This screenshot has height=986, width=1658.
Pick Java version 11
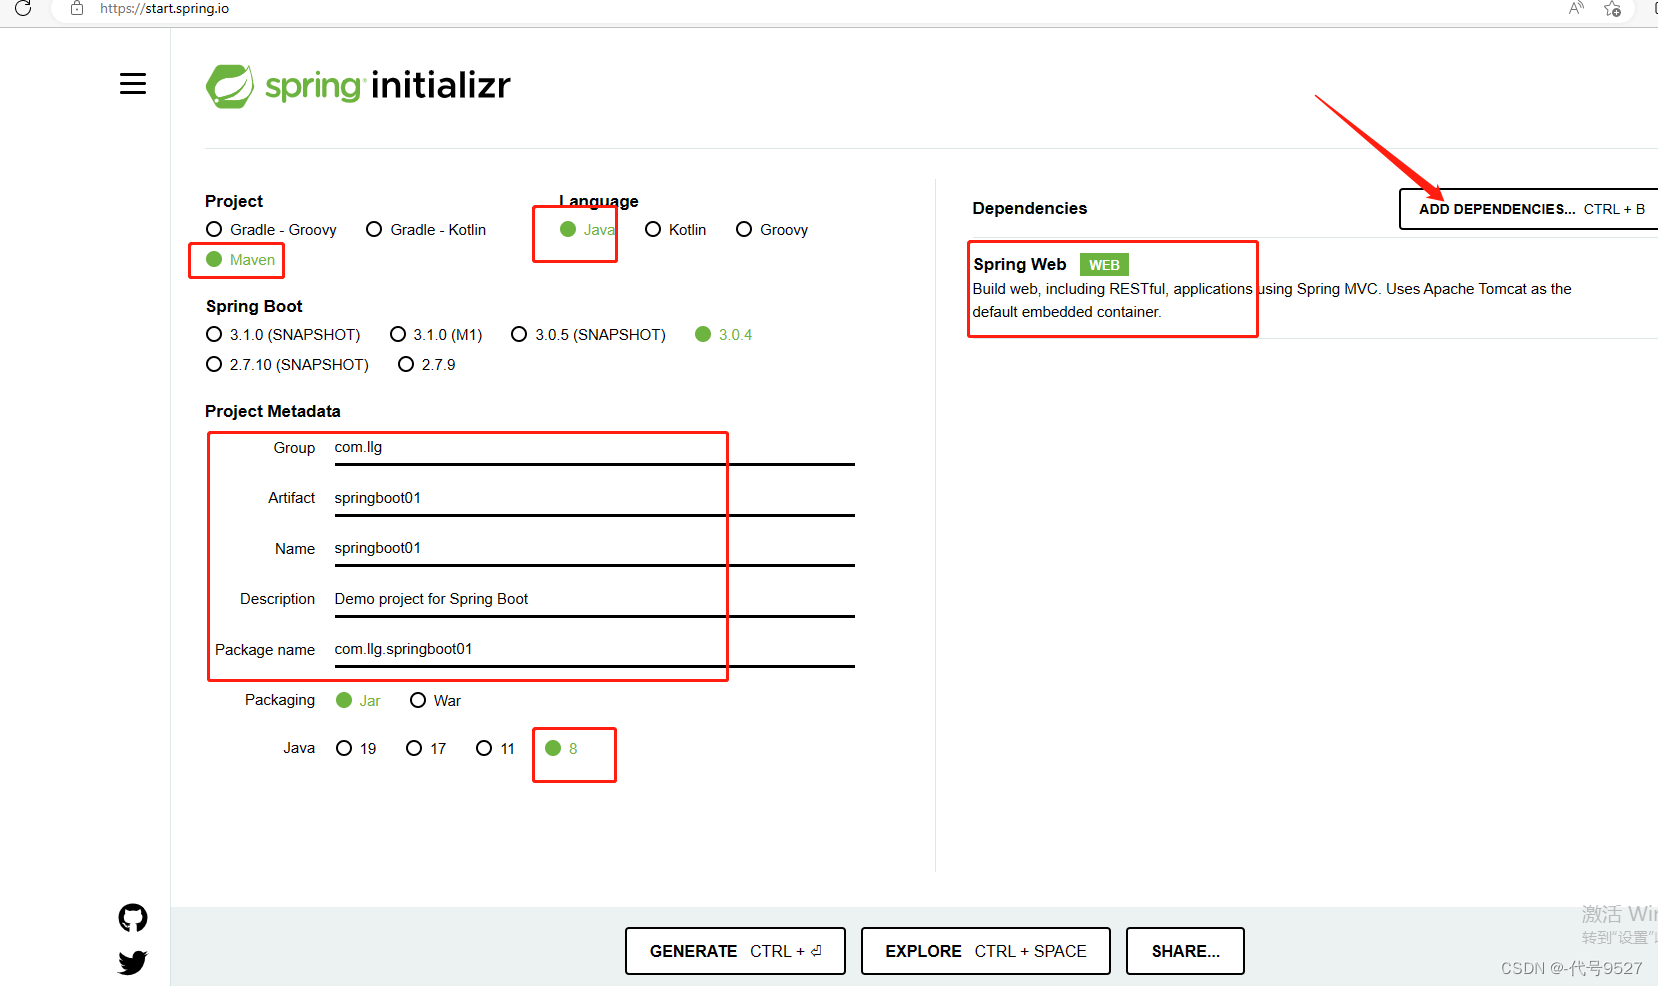pyautogui.click(x=495, y=749)
